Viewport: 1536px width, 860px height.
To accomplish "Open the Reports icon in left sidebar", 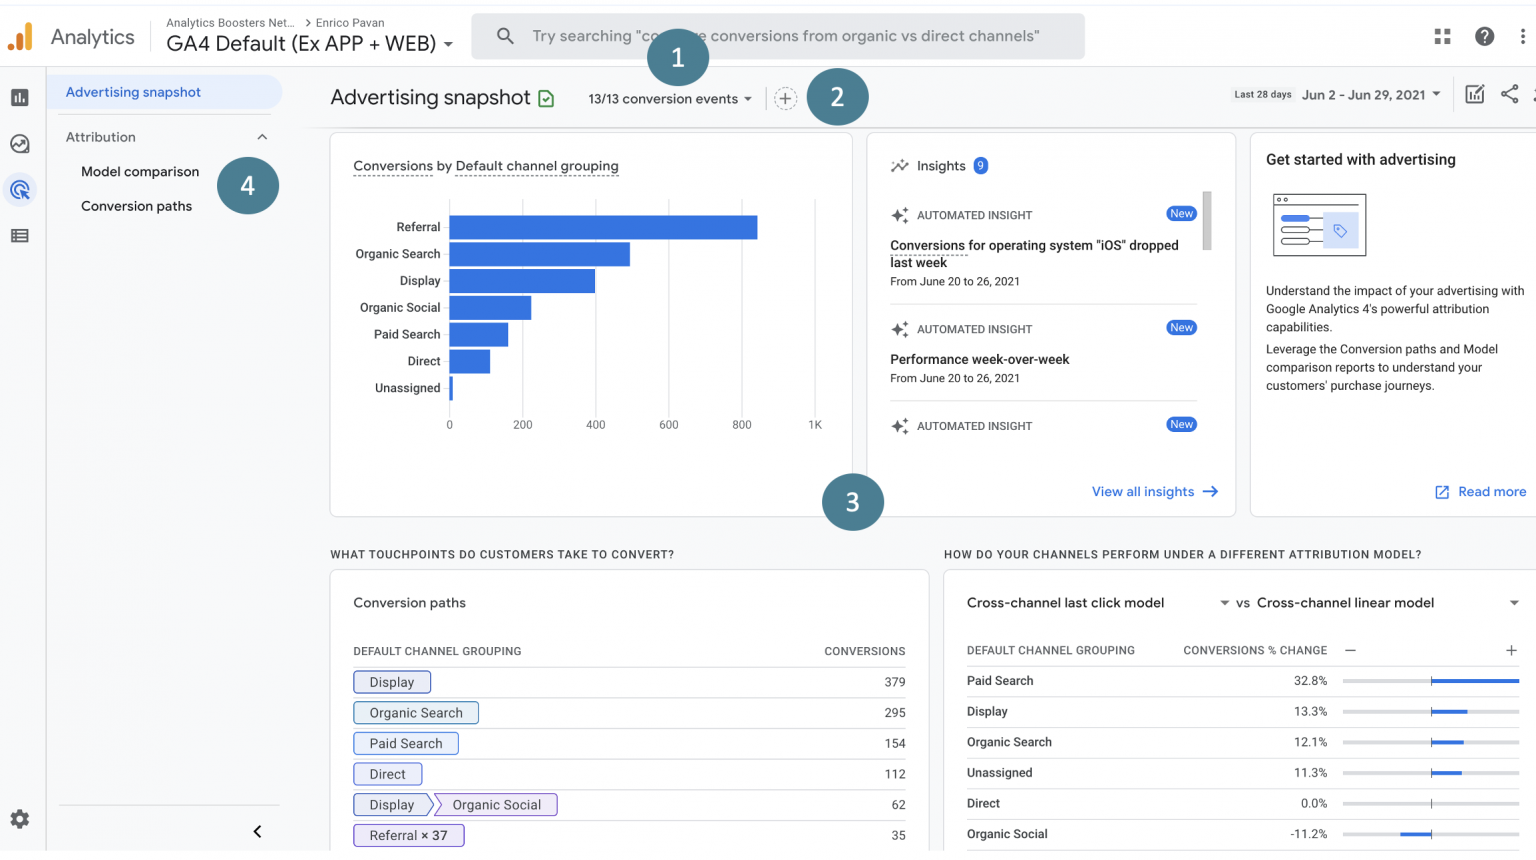I will click(20, 97).
